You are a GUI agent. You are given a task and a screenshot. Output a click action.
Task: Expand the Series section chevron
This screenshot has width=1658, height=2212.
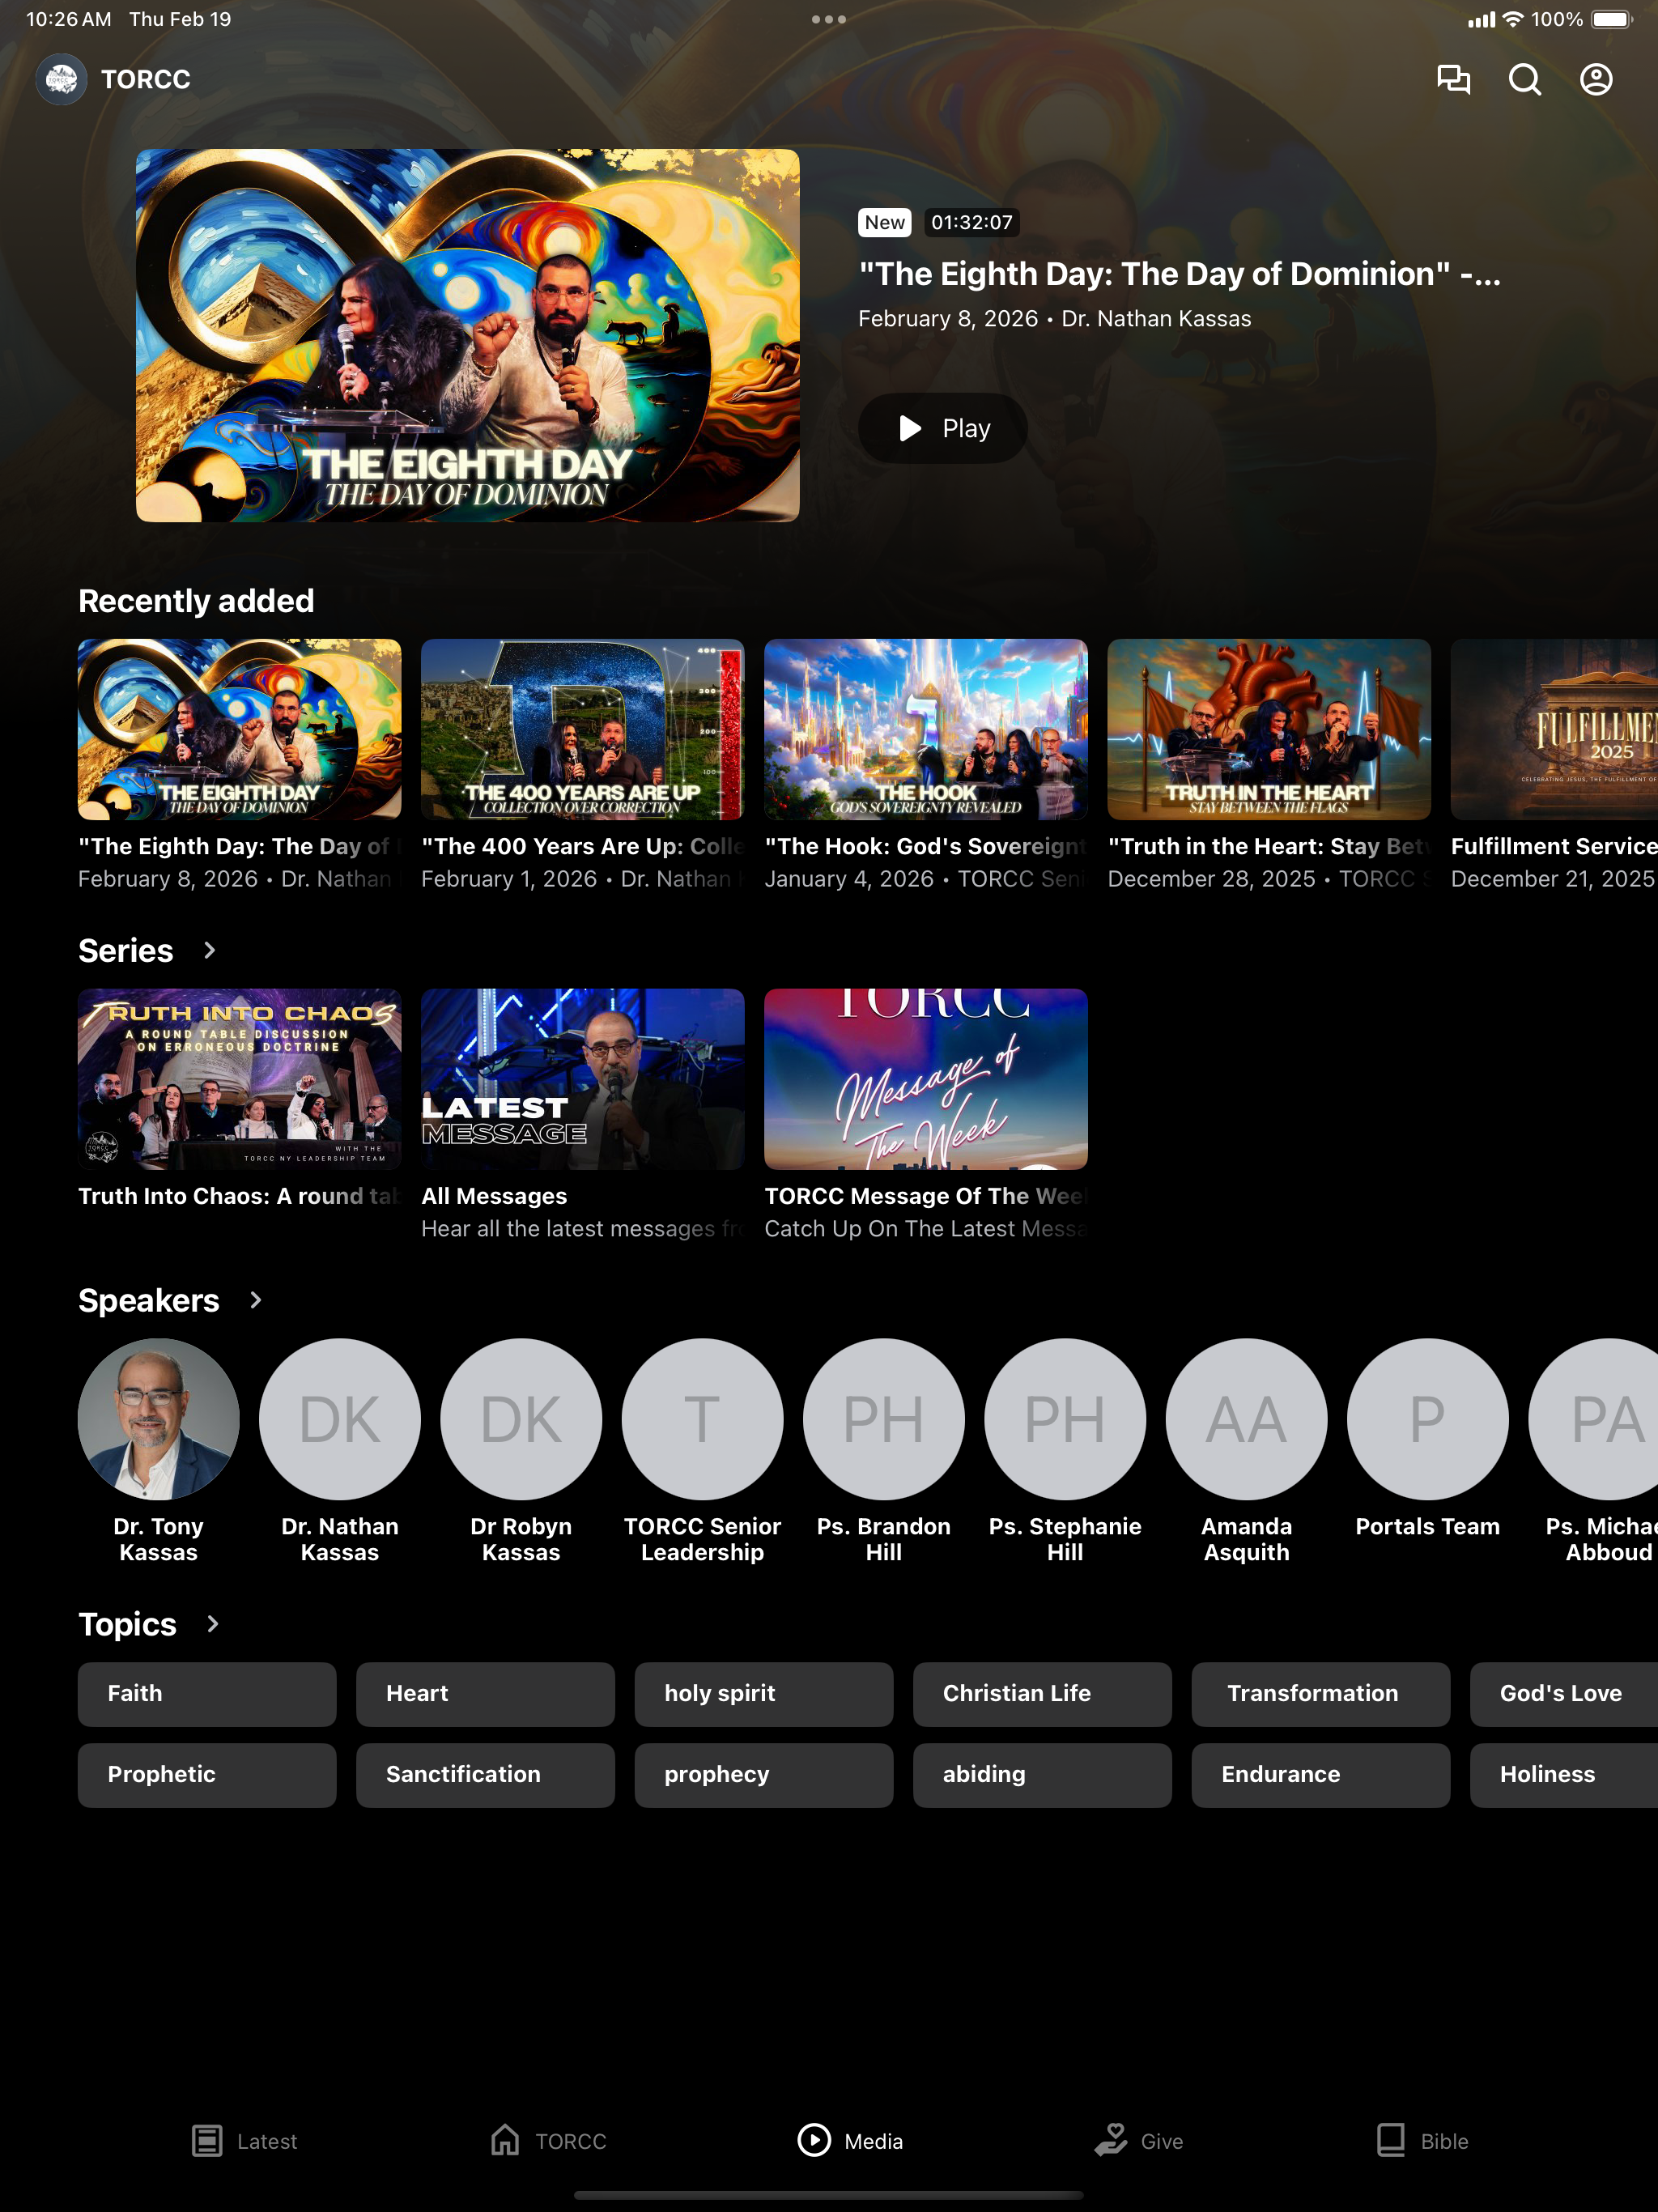pyautogui.click(x=209, y=950)
